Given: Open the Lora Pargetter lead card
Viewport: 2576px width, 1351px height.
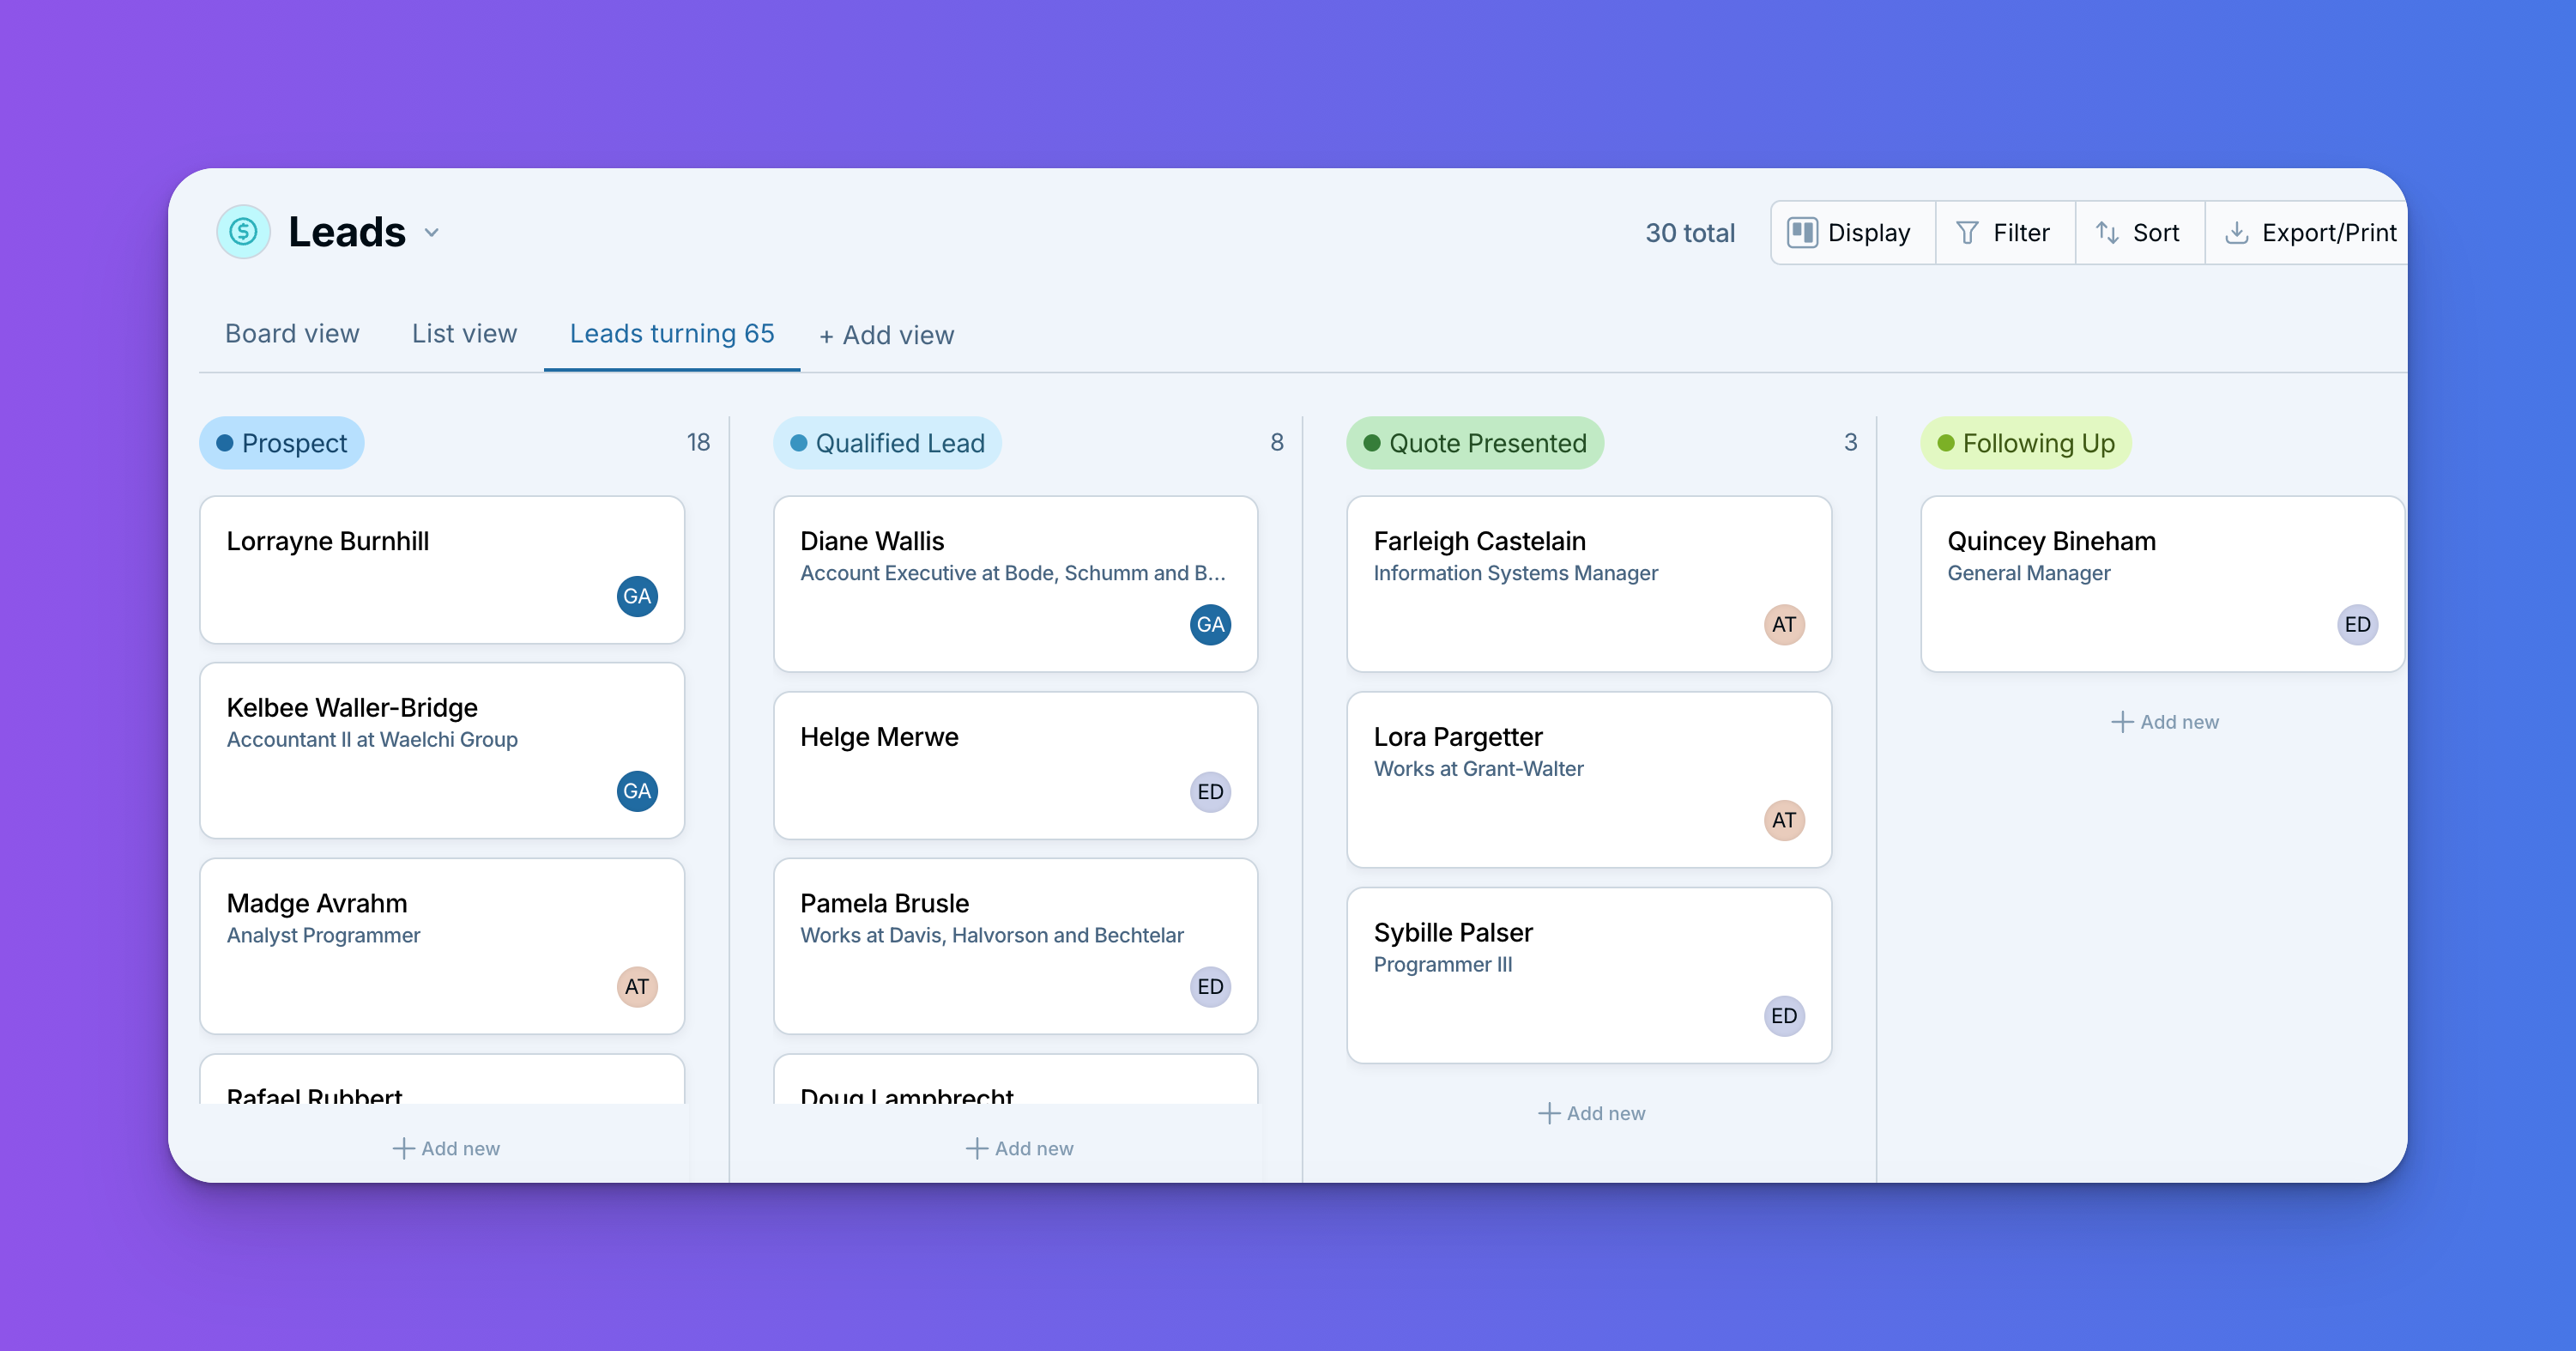Looking at the screenshot, I should [x=1589, y=780].
